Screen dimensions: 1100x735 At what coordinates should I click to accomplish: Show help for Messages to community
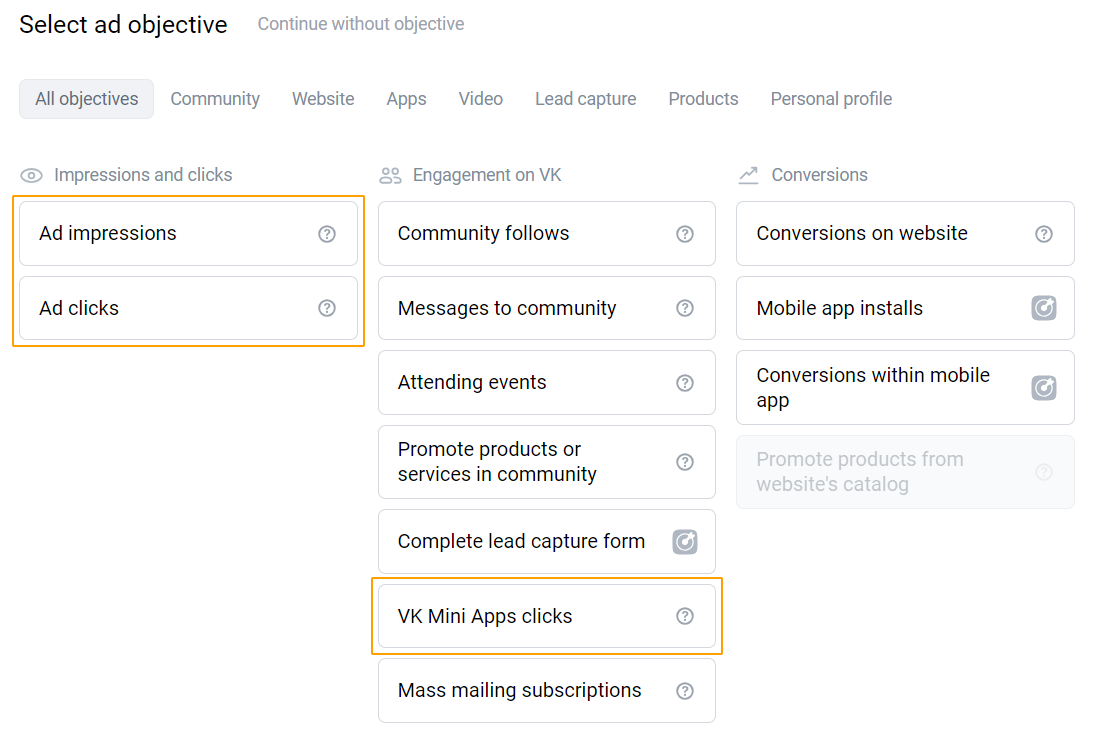[685, 308]
